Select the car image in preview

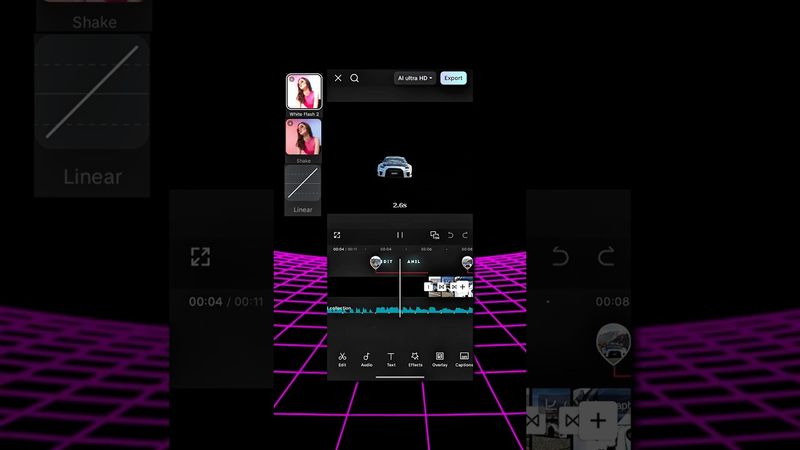tap(394, 167)
